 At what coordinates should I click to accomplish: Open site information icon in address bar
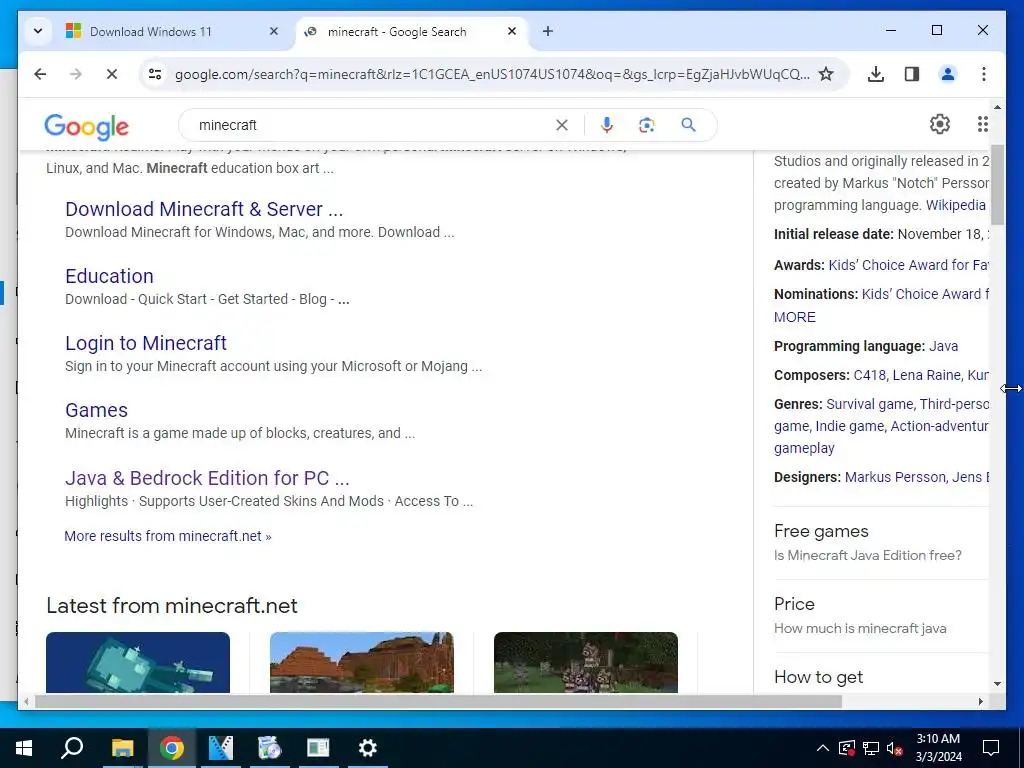155,74
